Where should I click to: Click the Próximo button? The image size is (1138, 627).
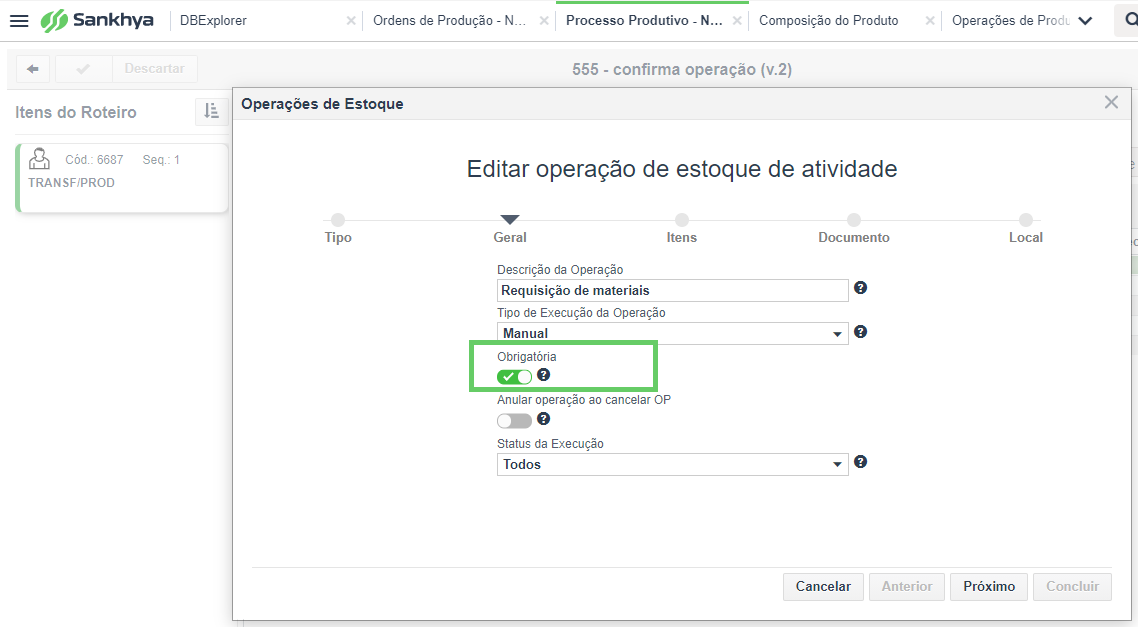pos(988,586)
